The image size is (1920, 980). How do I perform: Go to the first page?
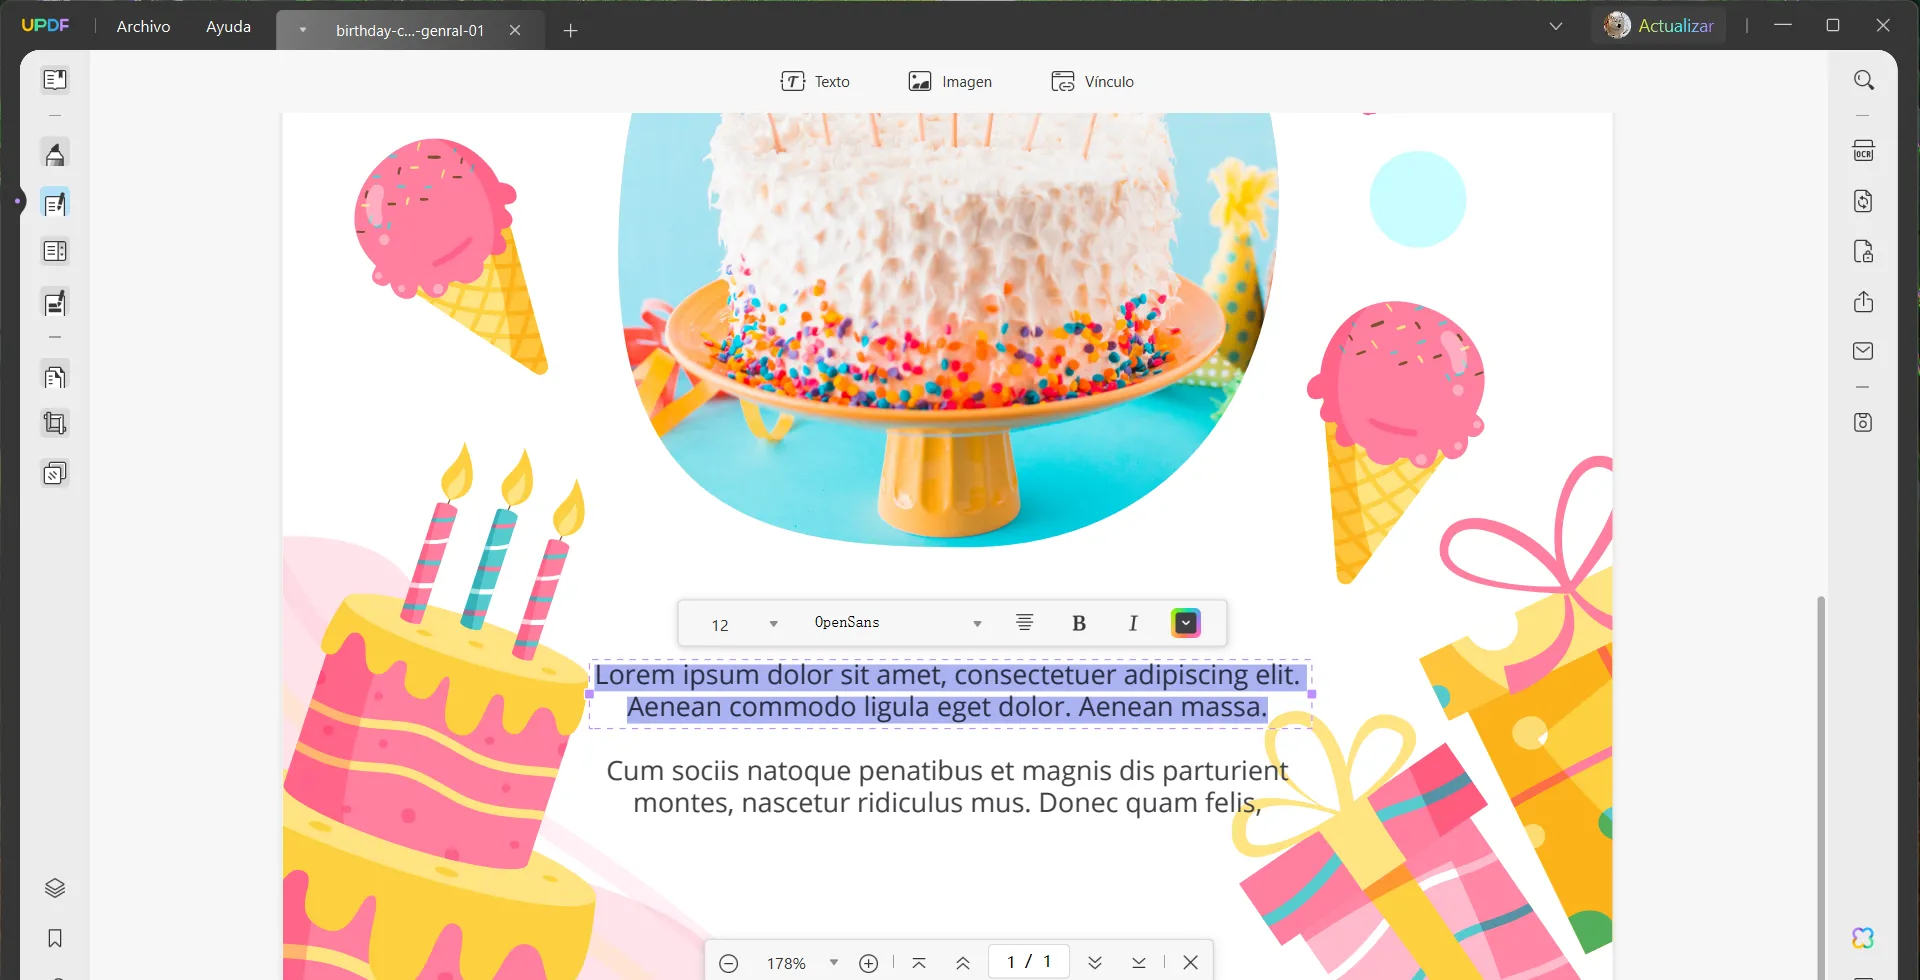coord(919,962)
